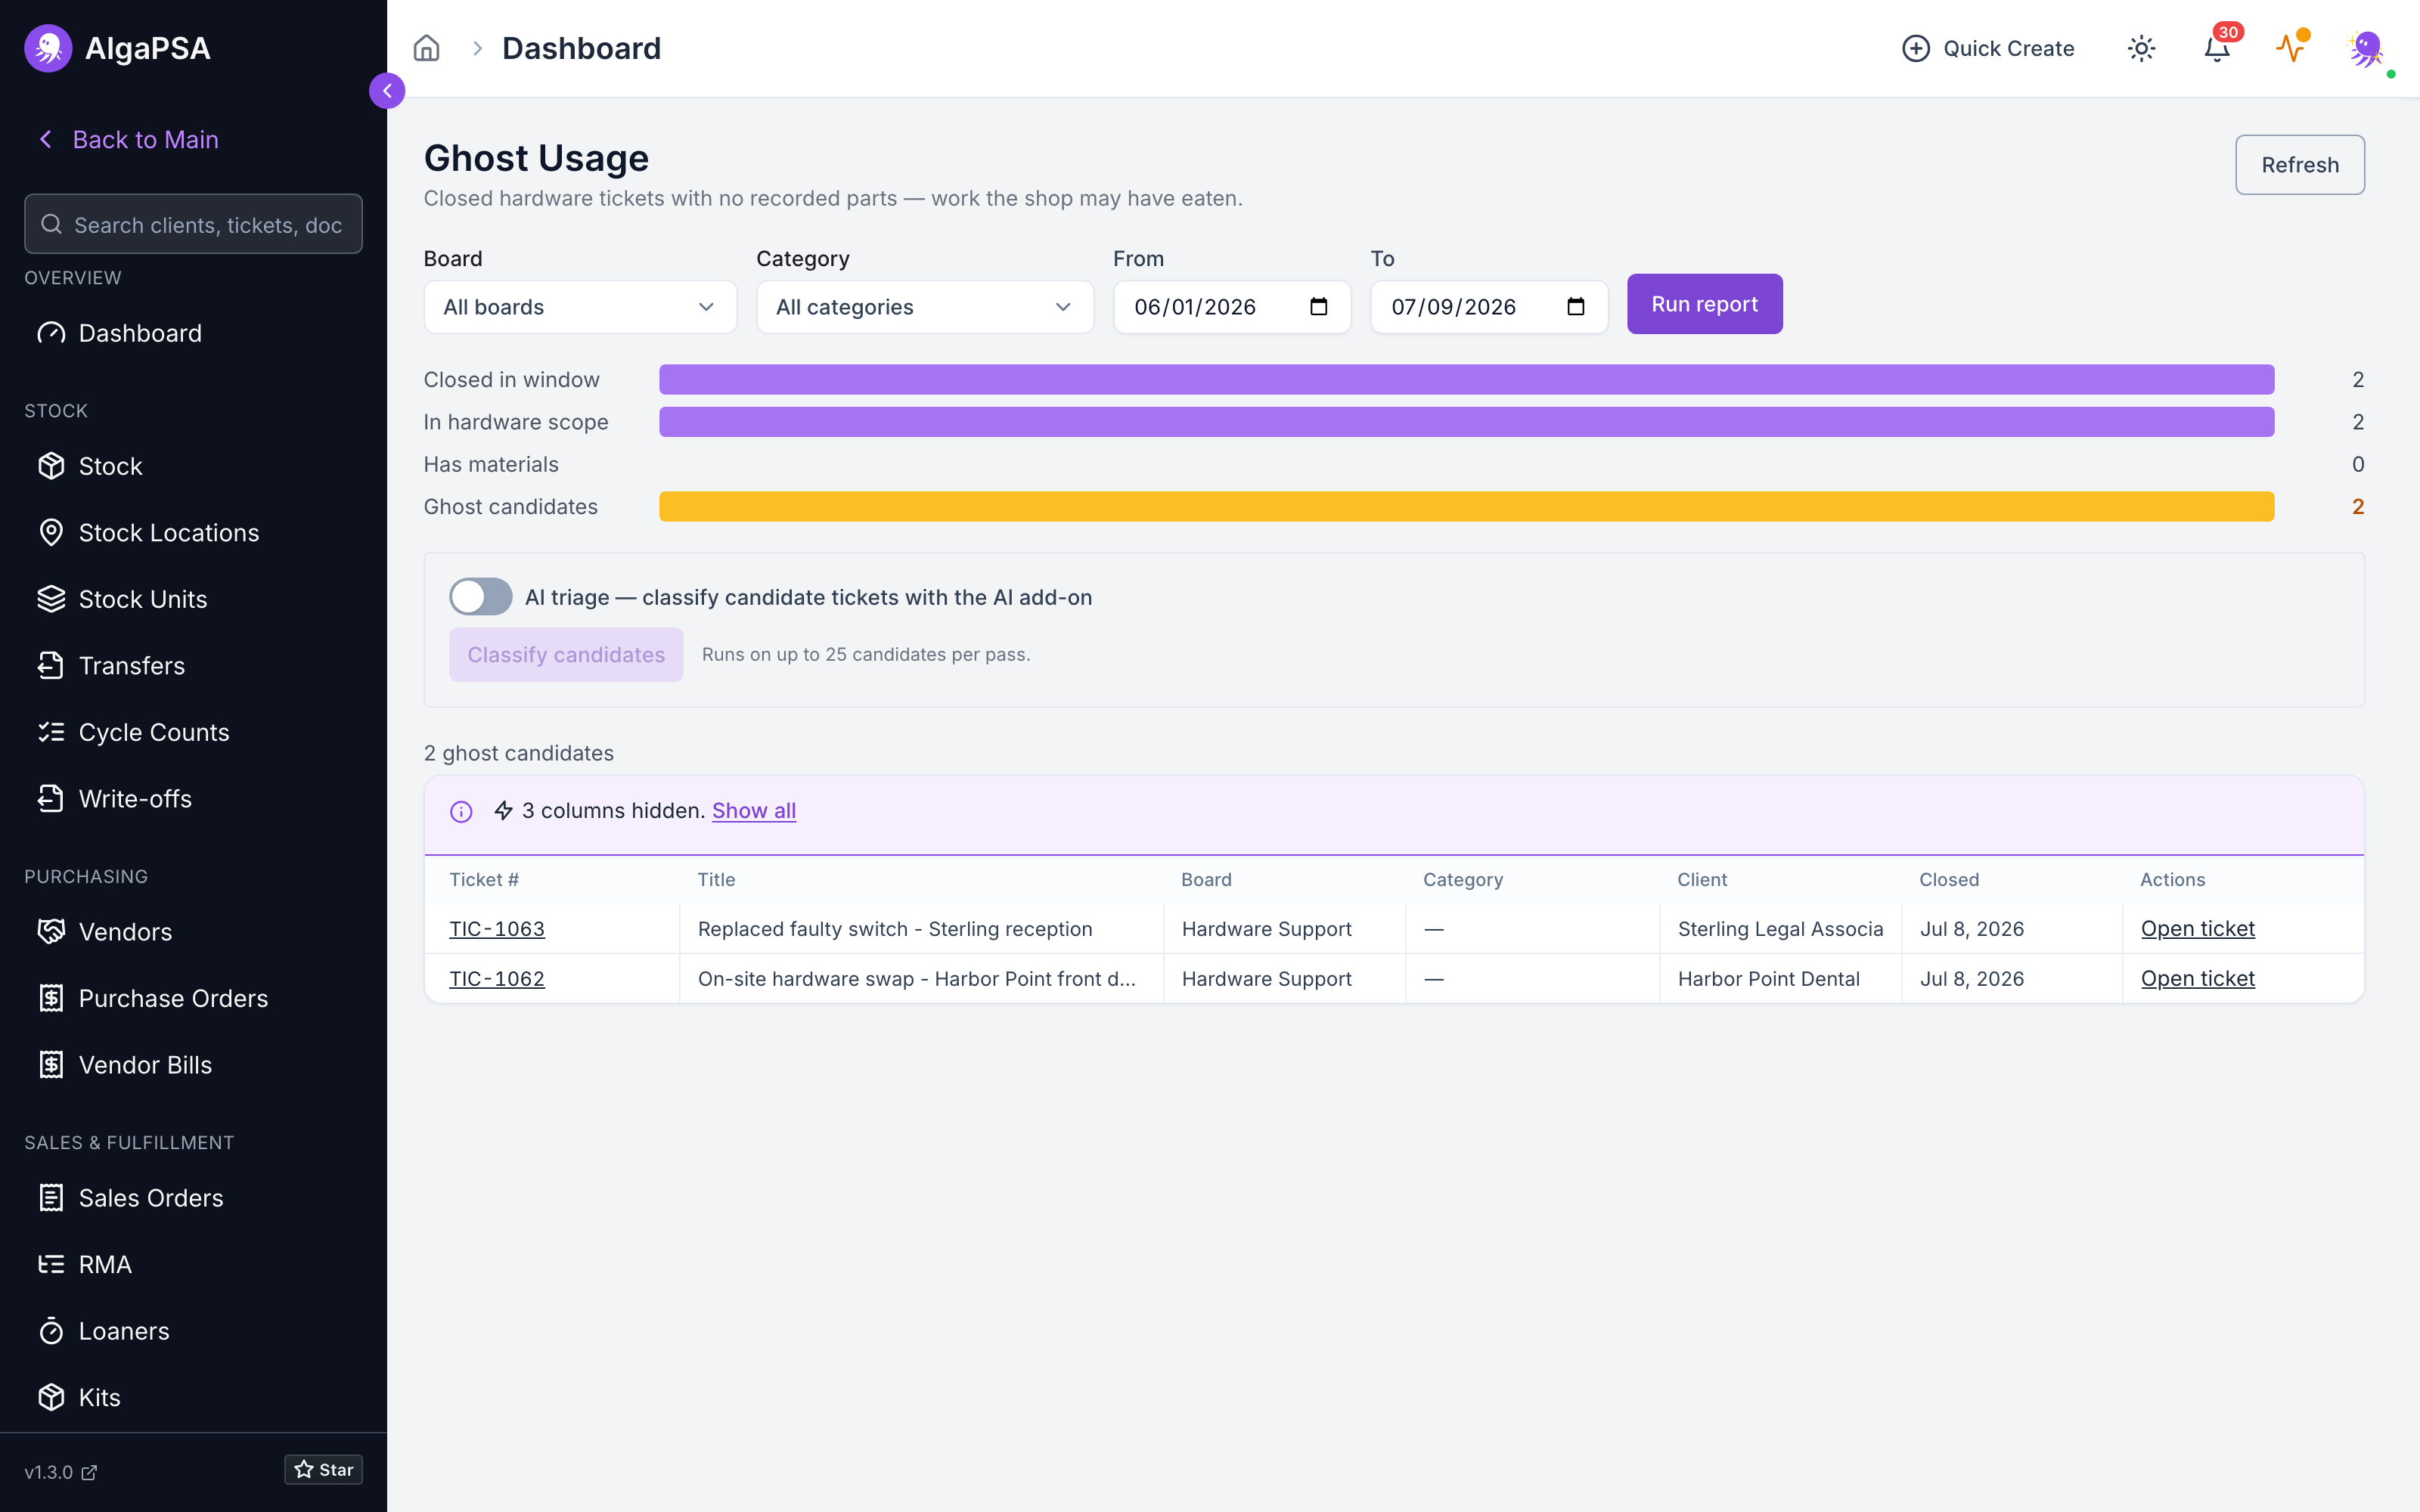Click Open ticket for Sterling Legal row
This screenshot has width=2420, height=1512.
coord(2198,929)
